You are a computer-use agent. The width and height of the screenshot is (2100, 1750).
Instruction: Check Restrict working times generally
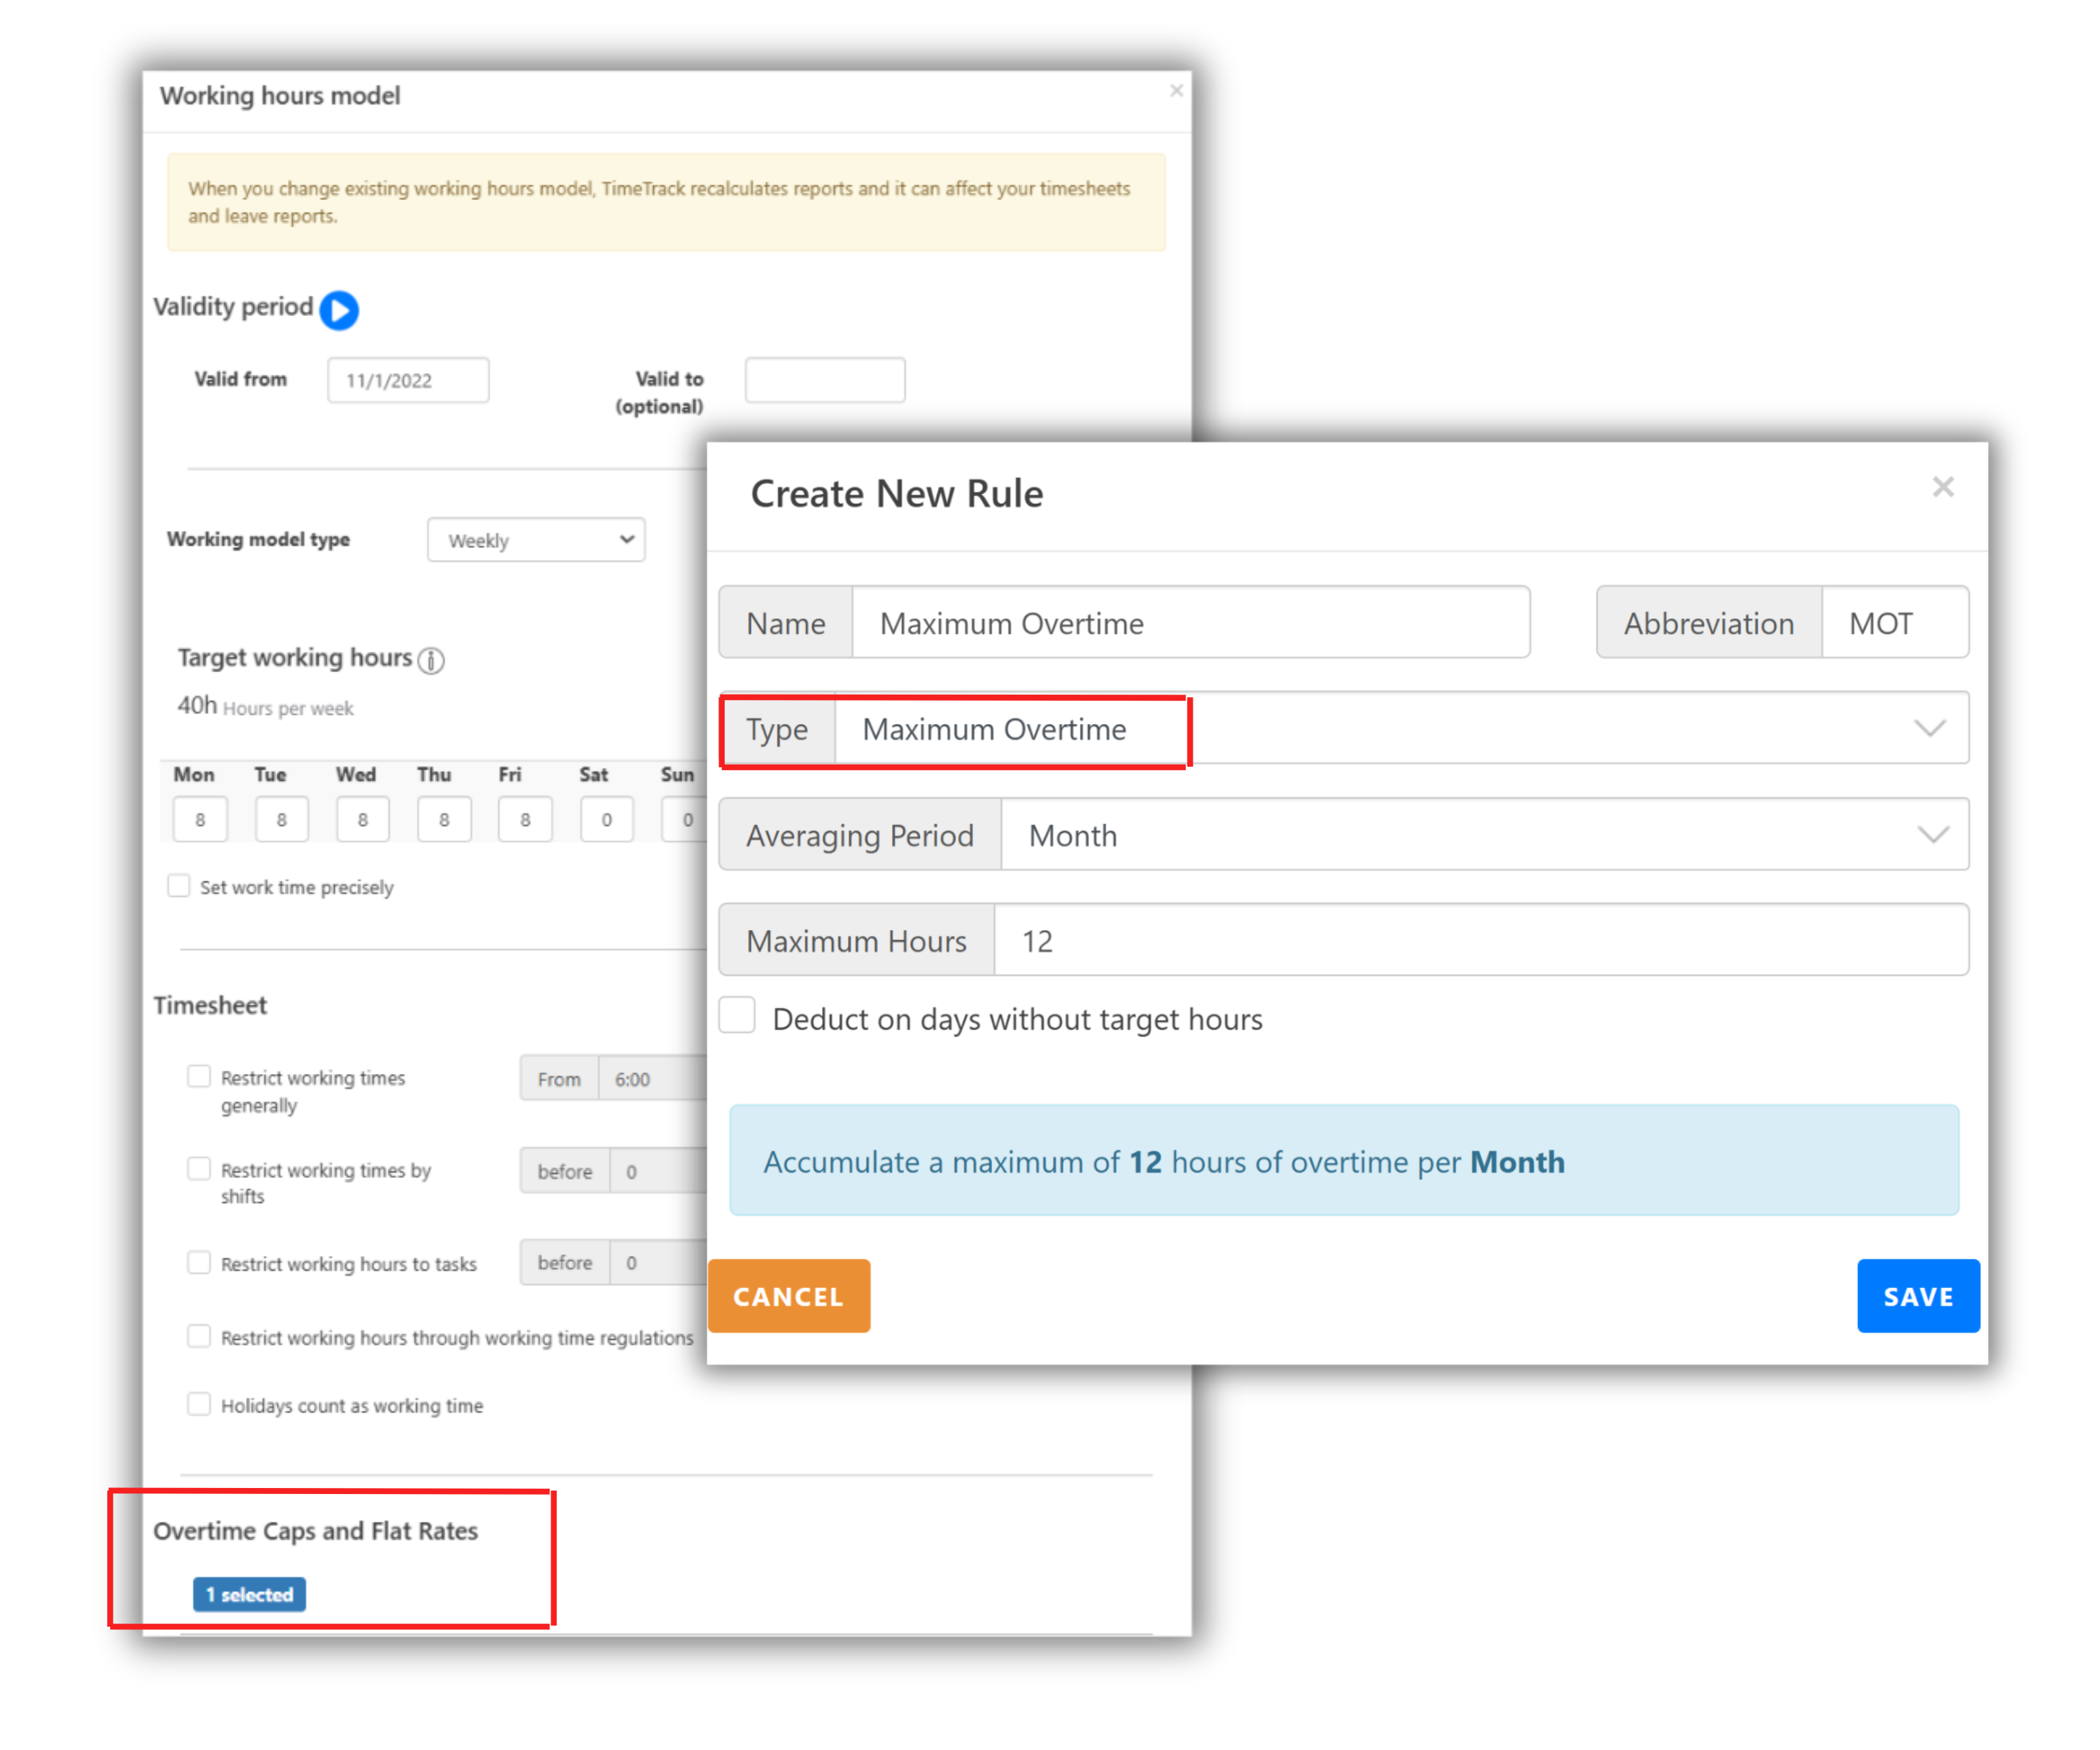(199, 1076)
